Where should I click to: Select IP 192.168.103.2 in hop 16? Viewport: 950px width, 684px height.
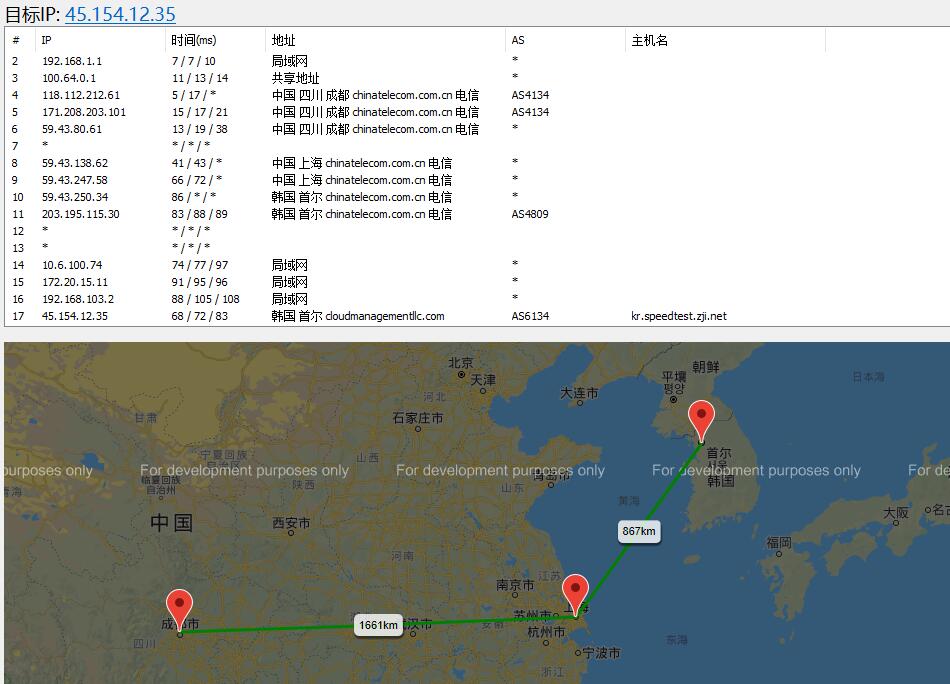click(x=78, y=299)
